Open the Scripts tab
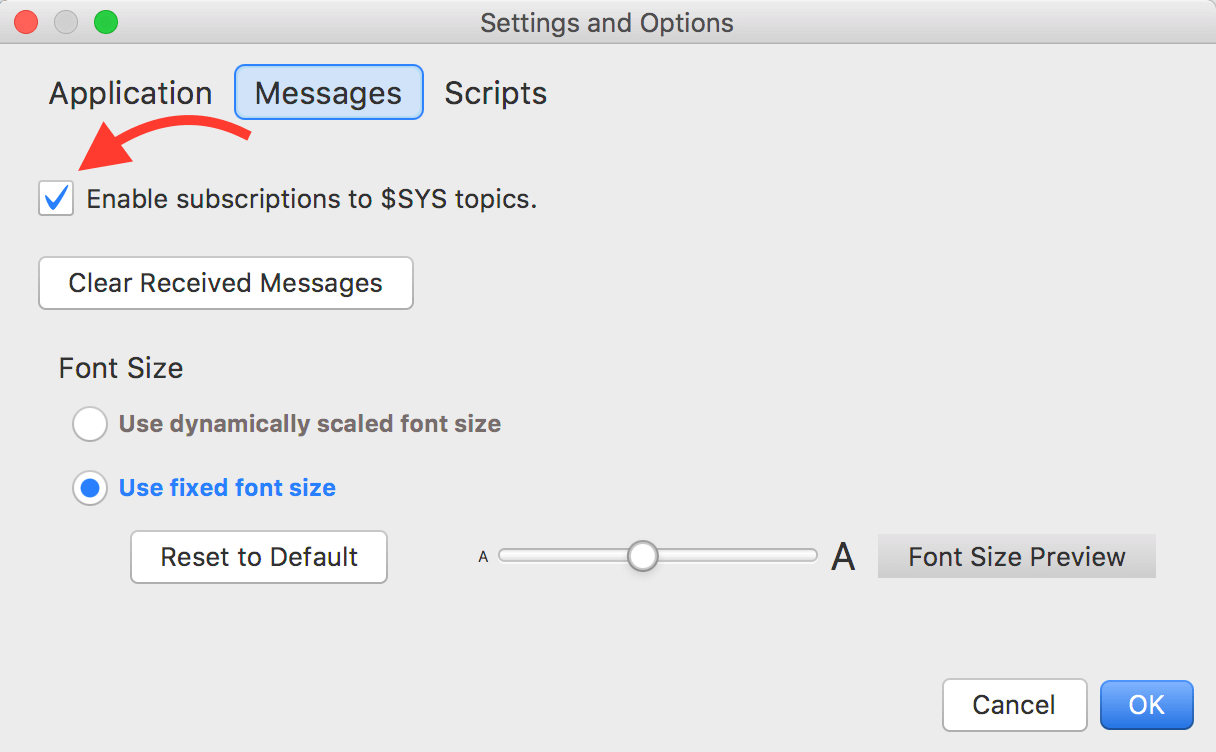The image size is (1216, 752). click(x=496, y=93)
